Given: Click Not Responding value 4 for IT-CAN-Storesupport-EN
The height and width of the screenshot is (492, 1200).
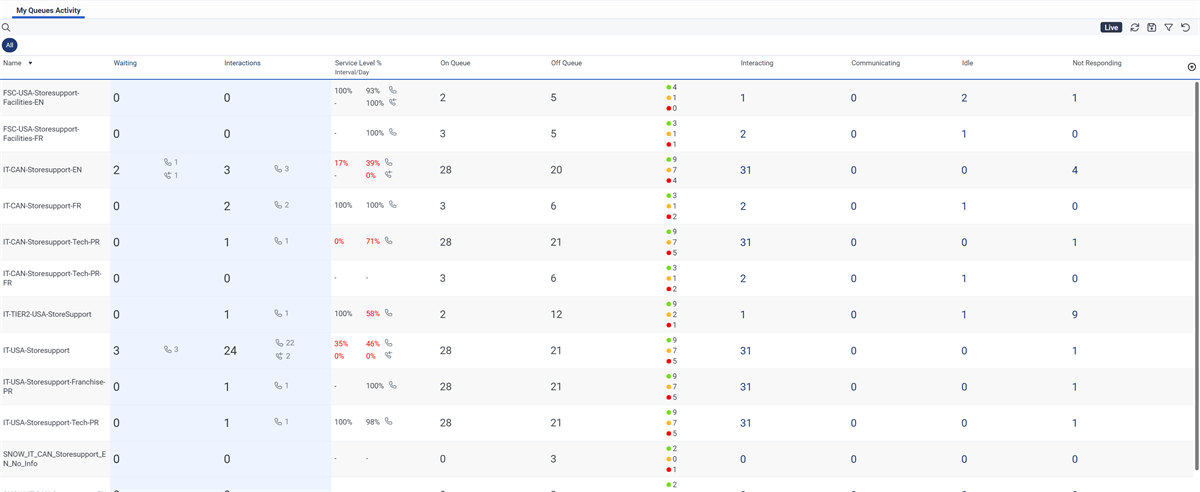Looking at the screenshot, I should point(1074,170).
